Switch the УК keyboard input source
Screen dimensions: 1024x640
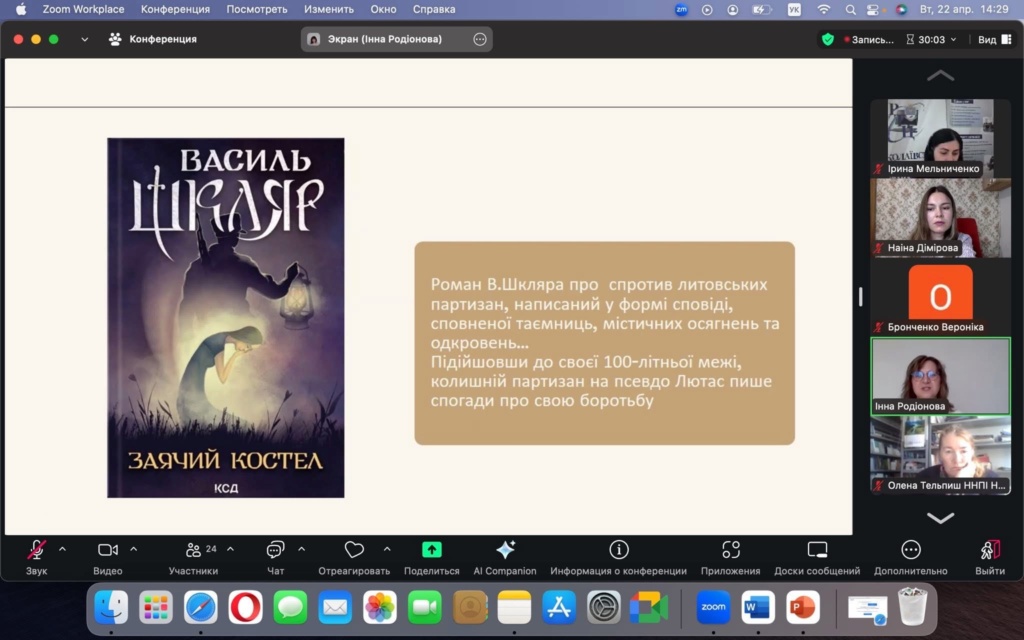point(794,9)
